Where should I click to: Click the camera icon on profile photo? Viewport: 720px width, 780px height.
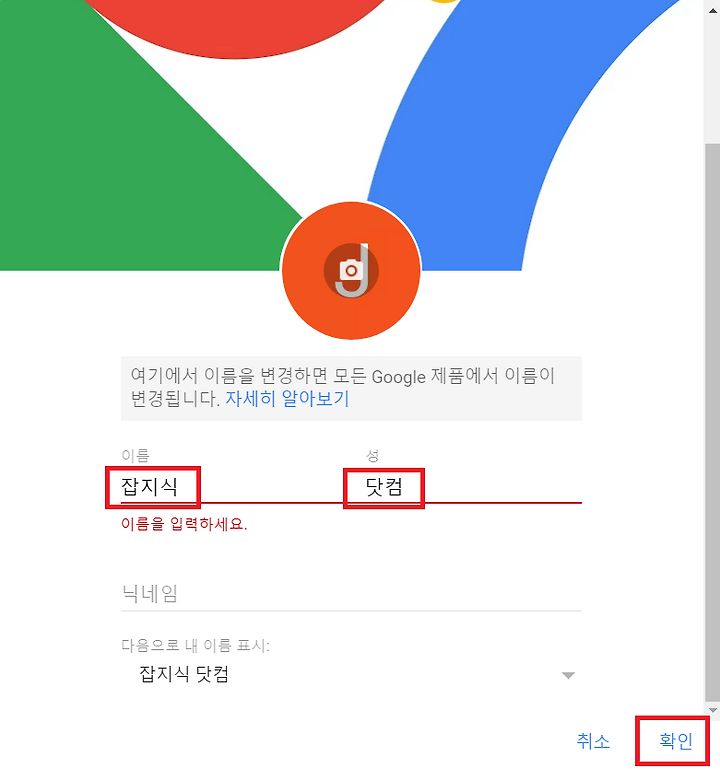point(351,271)
